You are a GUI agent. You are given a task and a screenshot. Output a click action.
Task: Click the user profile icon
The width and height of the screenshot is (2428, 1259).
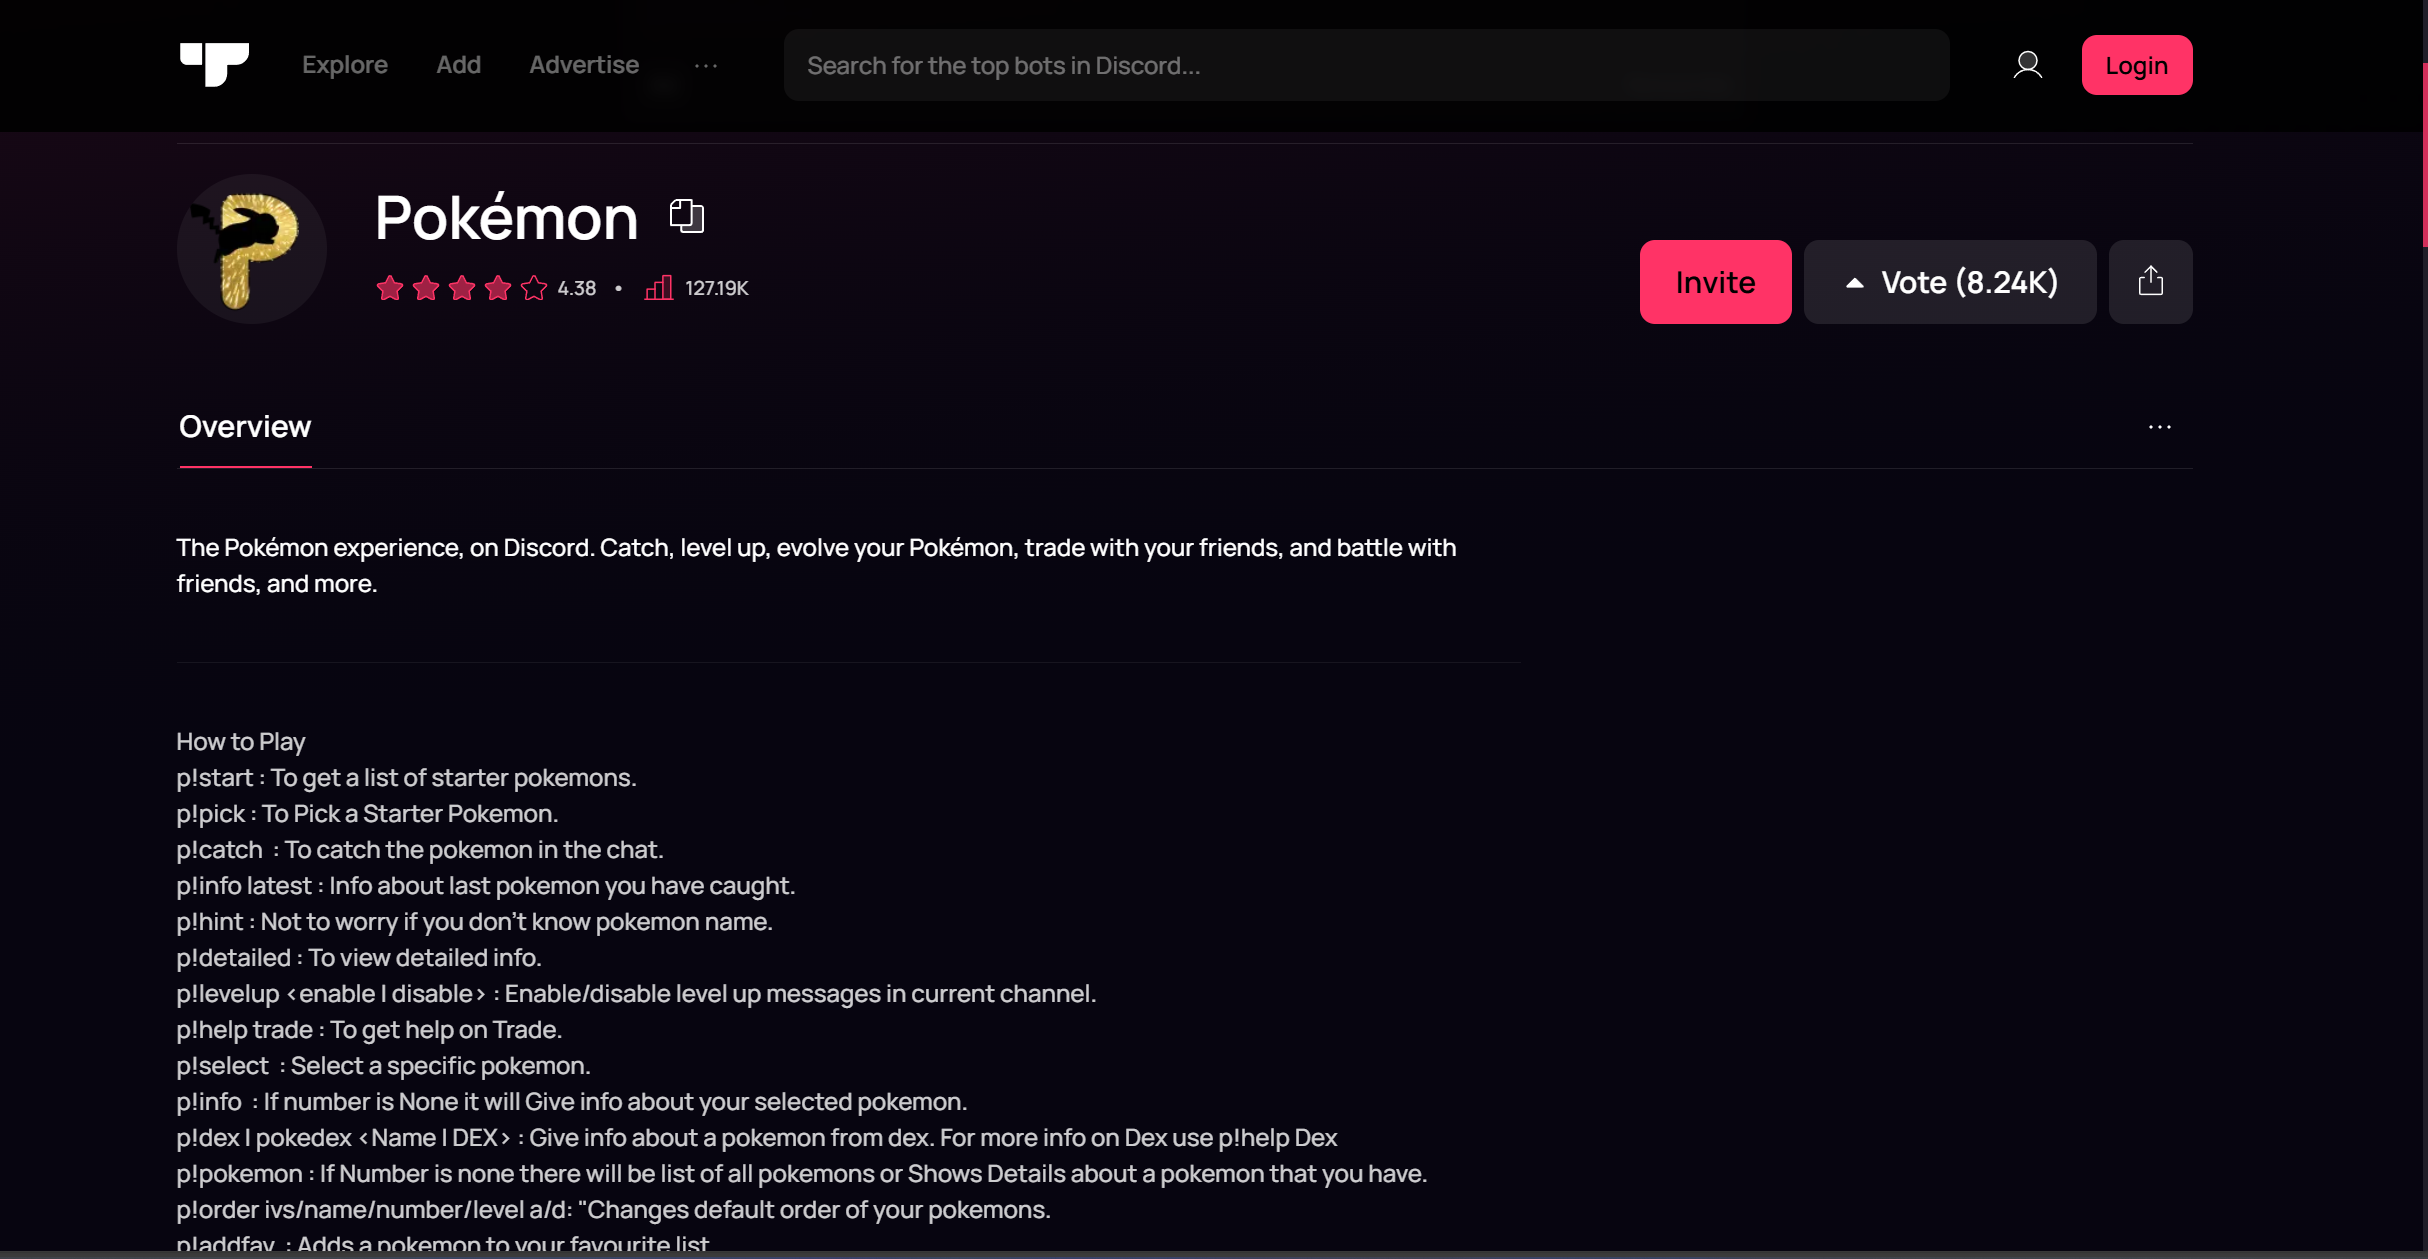pos(2027,65)
